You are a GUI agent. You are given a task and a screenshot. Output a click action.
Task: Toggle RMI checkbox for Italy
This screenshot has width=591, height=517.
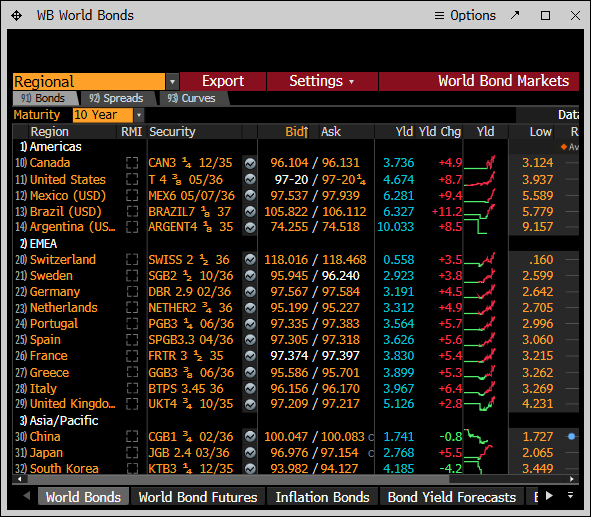[x=132, y=389]
